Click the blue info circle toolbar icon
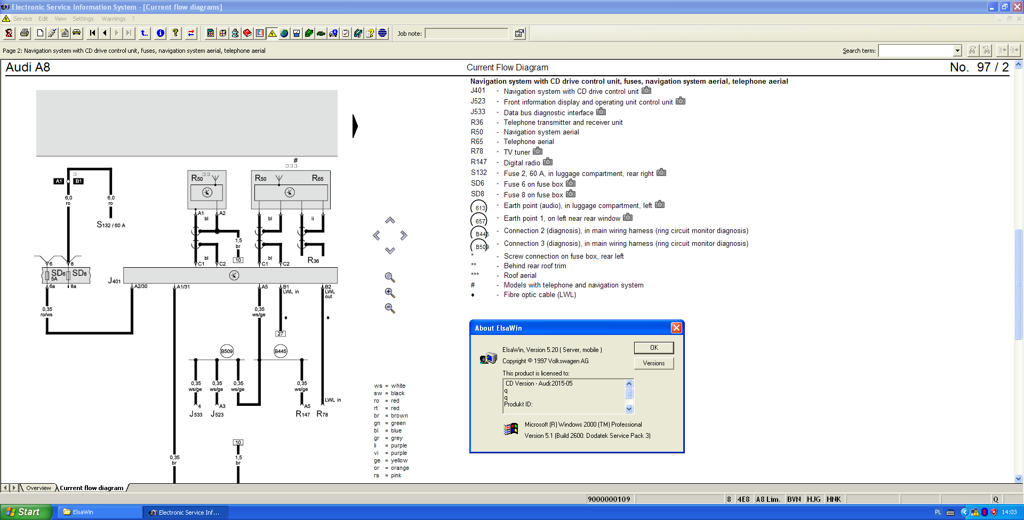The height and width of the screenshot is (520, 1024). click(x=160, y=33)
